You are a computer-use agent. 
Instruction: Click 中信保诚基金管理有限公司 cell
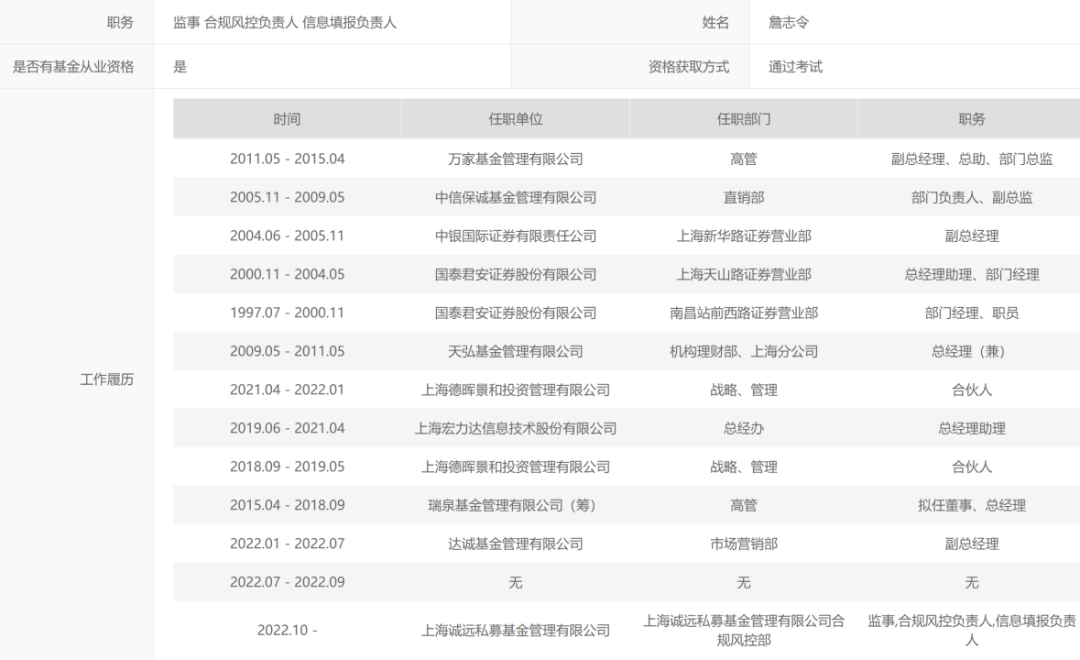click(515, 197)
